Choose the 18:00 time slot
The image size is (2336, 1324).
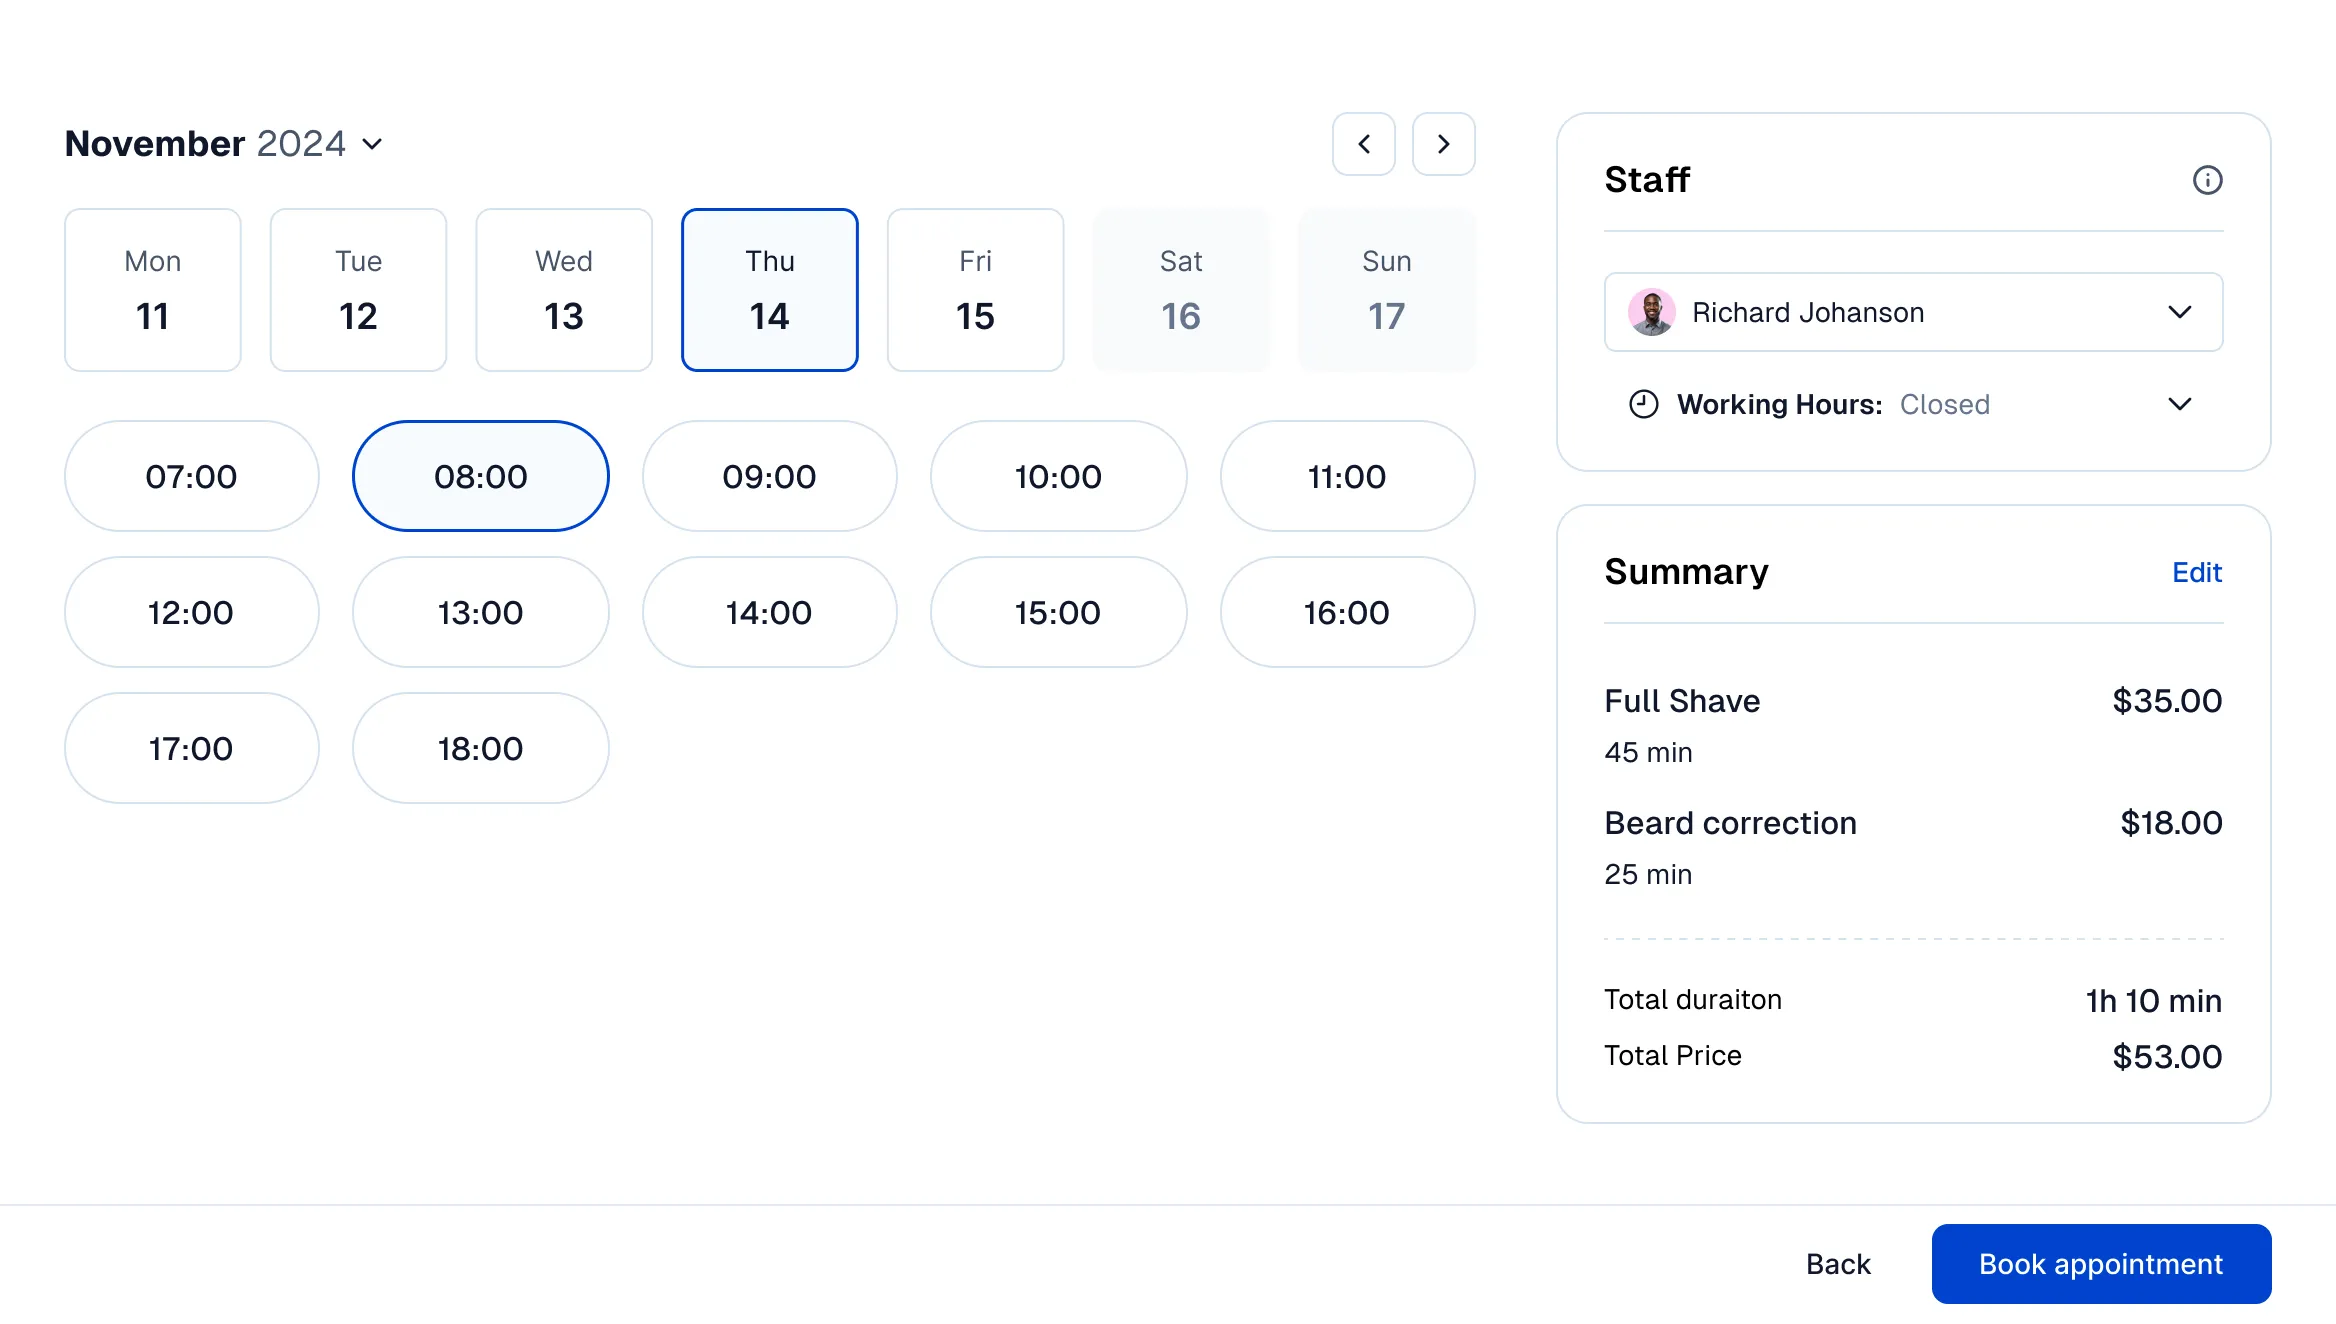[480, 747]
